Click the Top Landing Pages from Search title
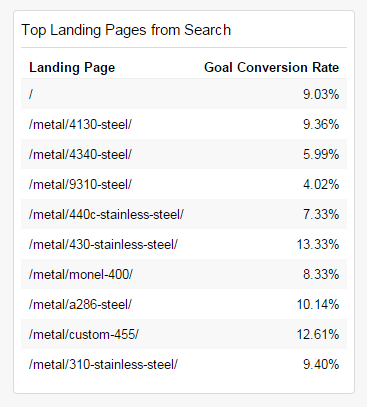367x407 pixels. tap(126, 30)
